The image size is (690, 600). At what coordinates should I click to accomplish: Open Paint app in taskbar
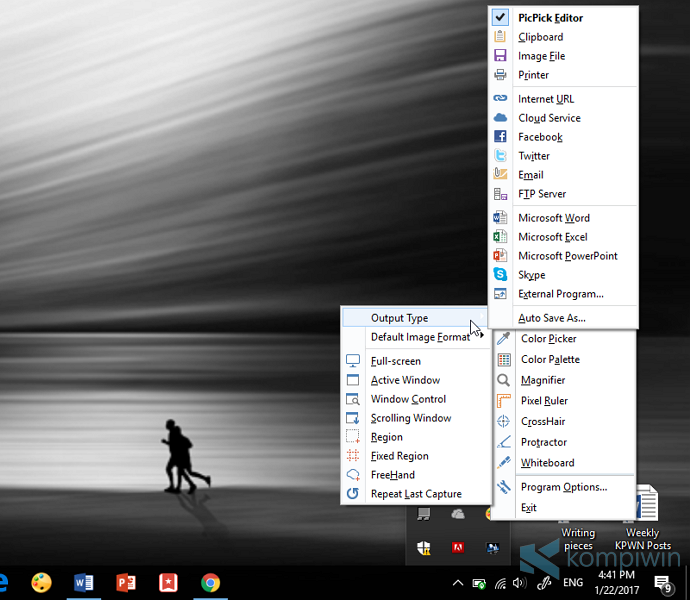41,582
